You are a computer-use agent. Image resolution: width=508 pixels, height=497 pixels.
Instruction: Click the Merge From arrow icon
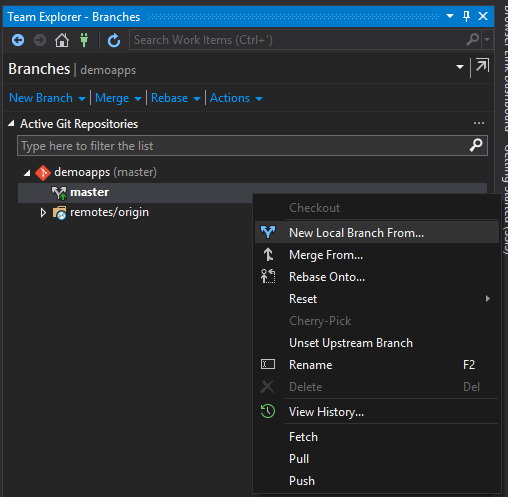pos(268,254)
